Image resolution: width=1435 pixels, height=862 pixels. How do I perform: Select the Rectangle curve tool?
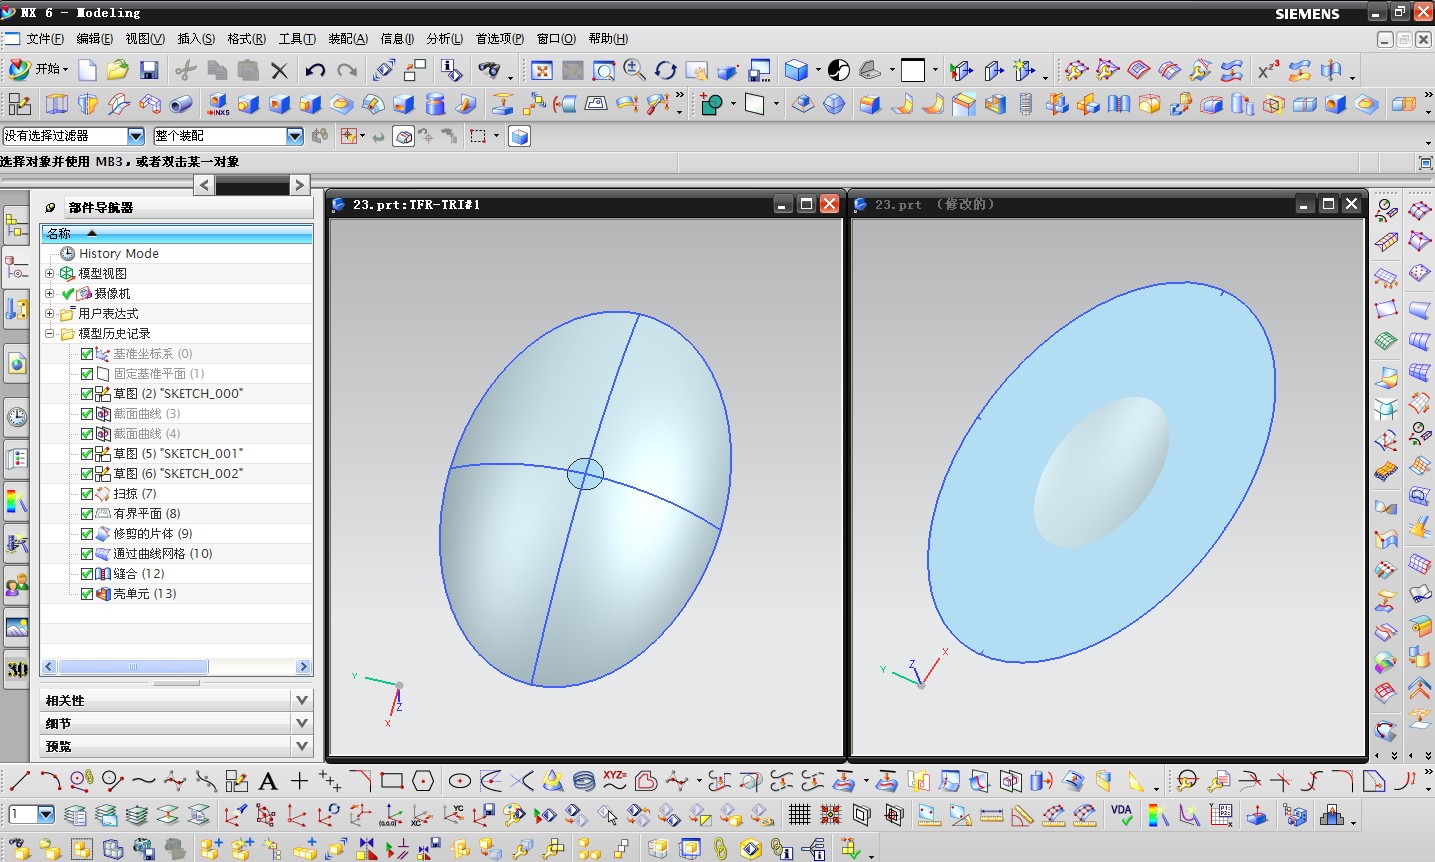coord(392,780)
